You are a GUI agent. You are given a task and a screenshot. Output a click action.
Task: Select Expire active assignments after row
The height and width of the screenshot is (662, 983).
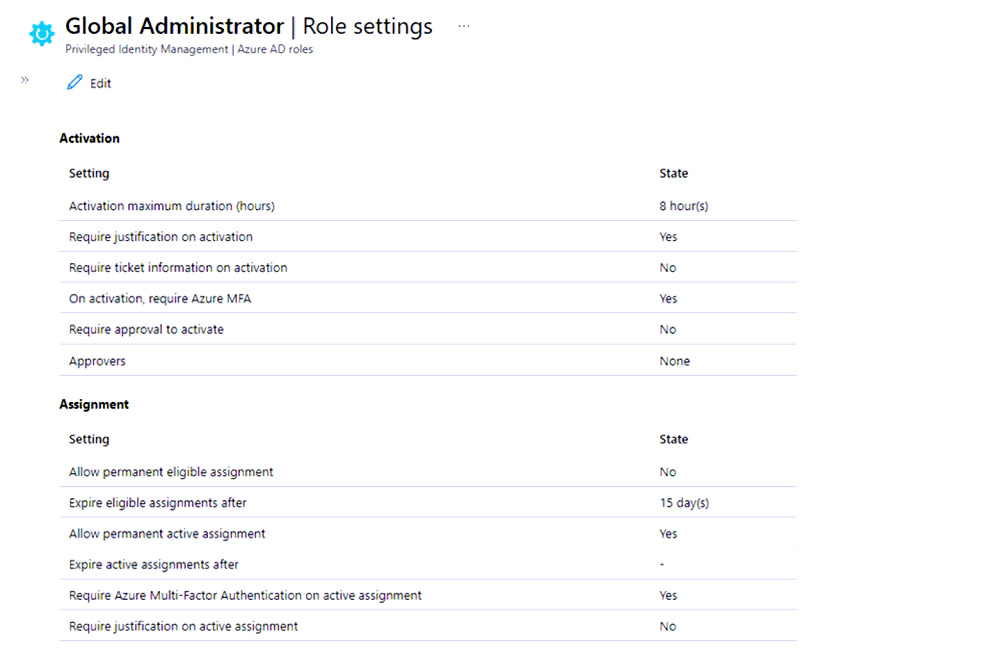[x=153, y=564]
